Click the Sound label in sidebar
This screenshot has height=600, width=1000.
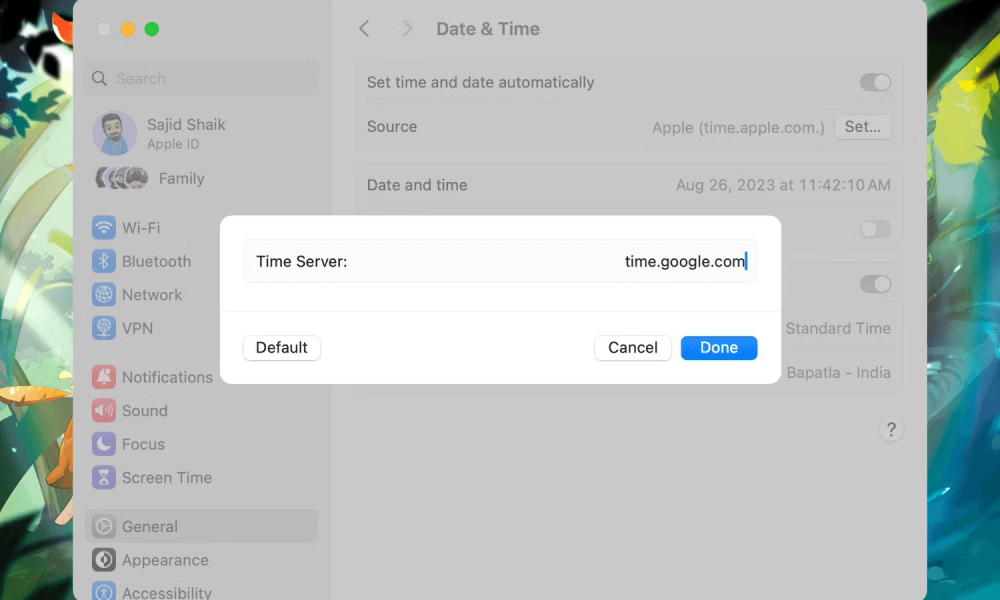[x=145, y=411]
